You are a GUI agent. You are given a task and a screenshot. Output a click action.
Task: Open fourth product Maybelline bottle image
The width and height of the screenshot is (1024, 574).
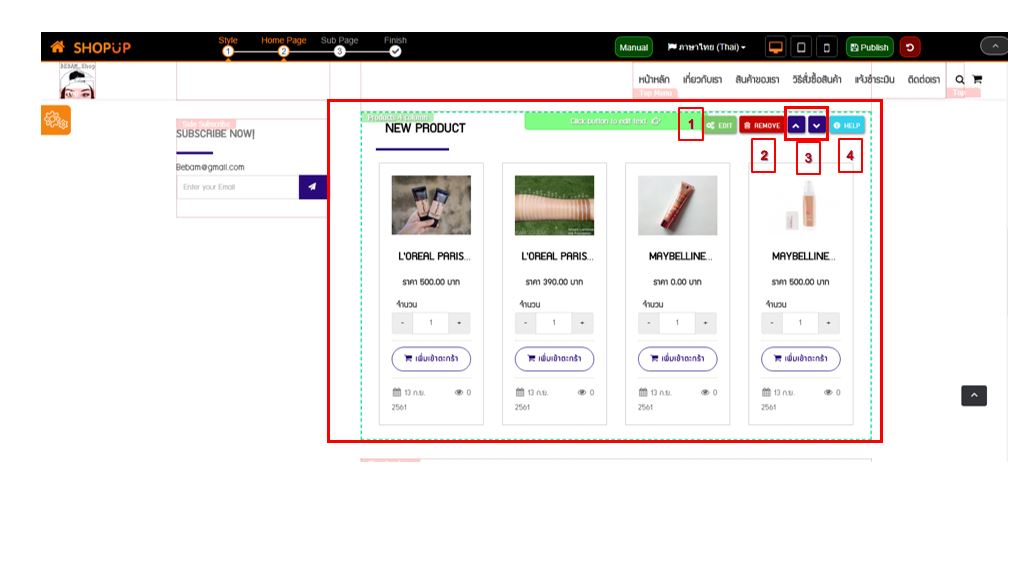click(801, 205)
